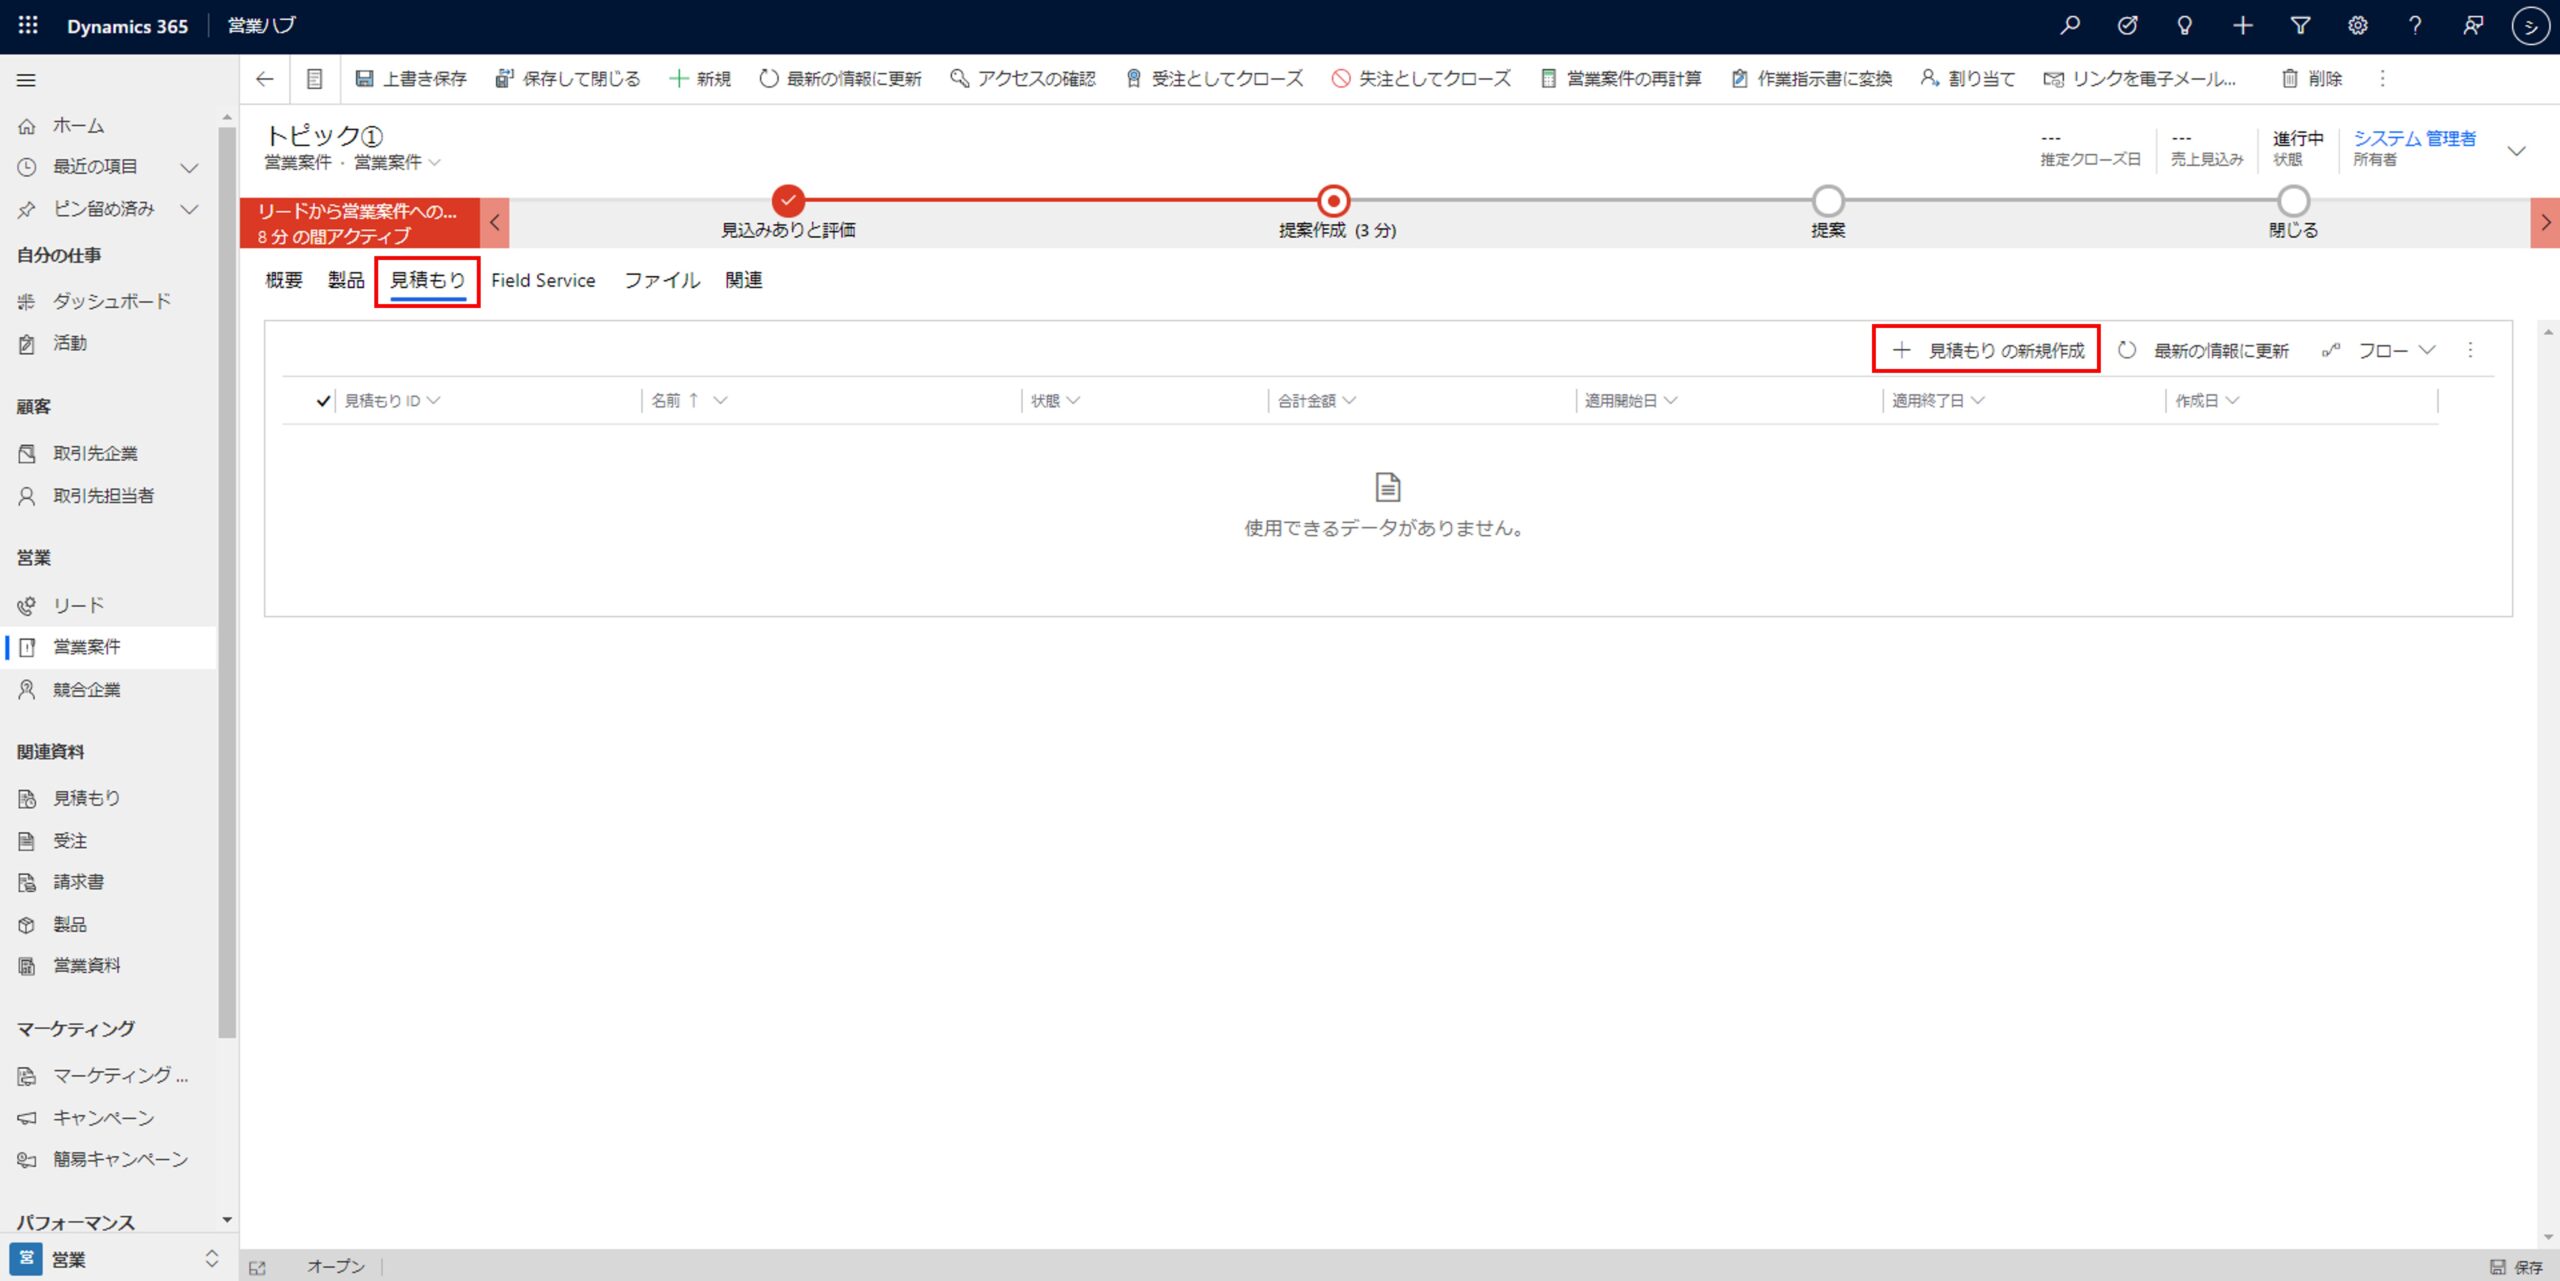Switch to the Field Service tab

click(543, 281)
